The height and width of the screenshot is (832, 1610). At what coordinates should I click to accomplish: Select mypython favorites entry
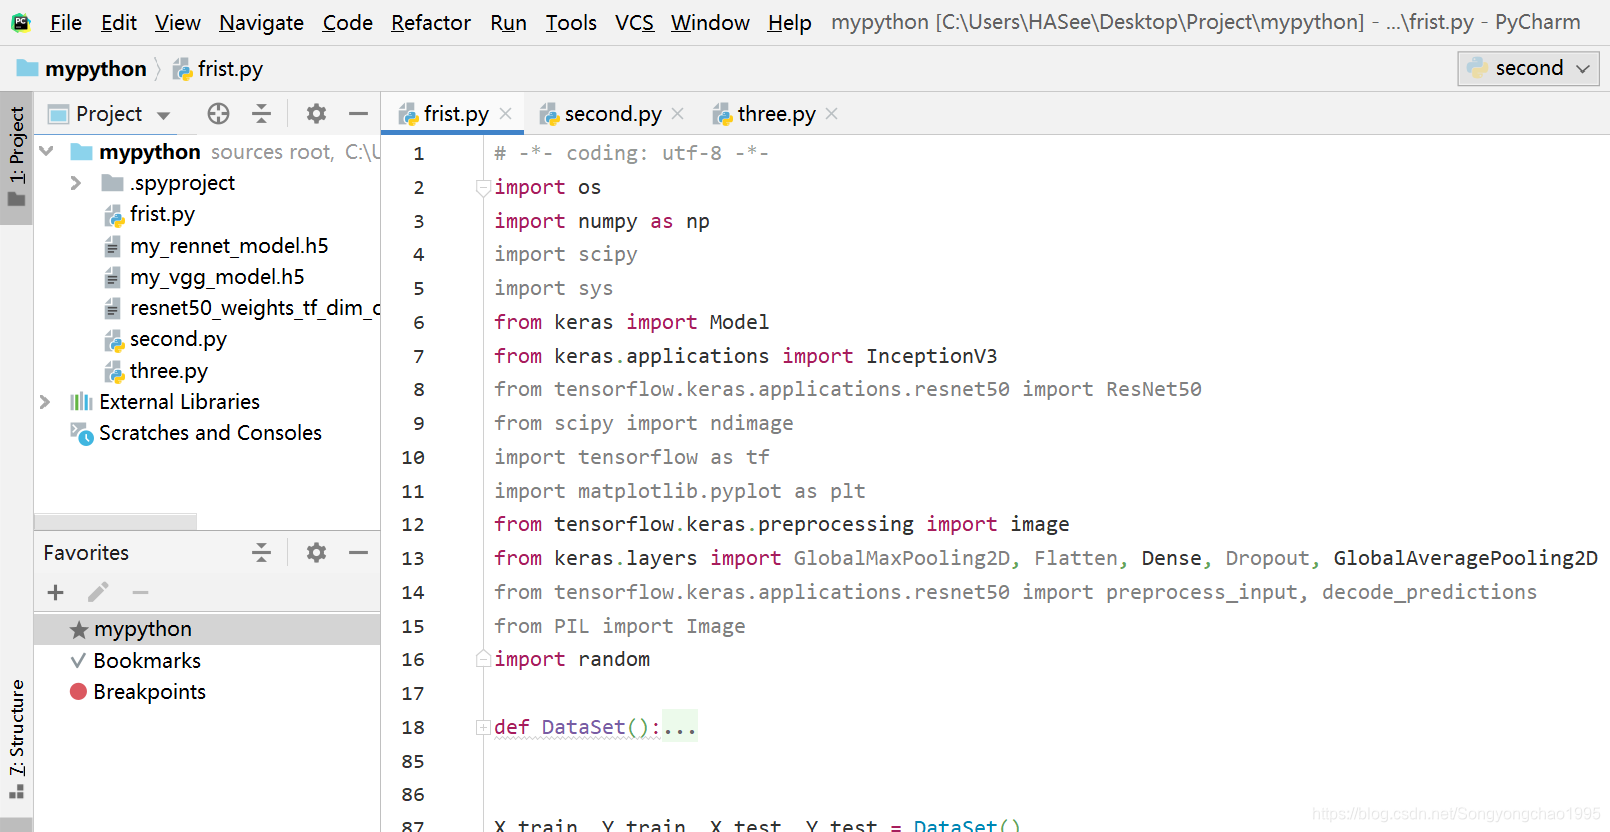point(207,629)
